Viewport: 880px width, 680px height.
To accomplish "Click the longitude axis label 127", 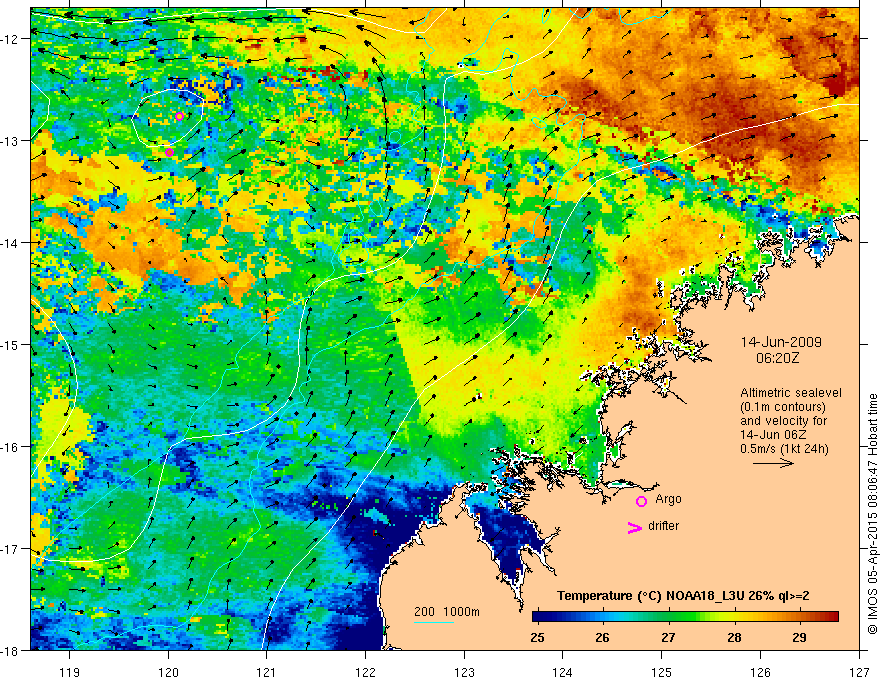I will (859, 672).
